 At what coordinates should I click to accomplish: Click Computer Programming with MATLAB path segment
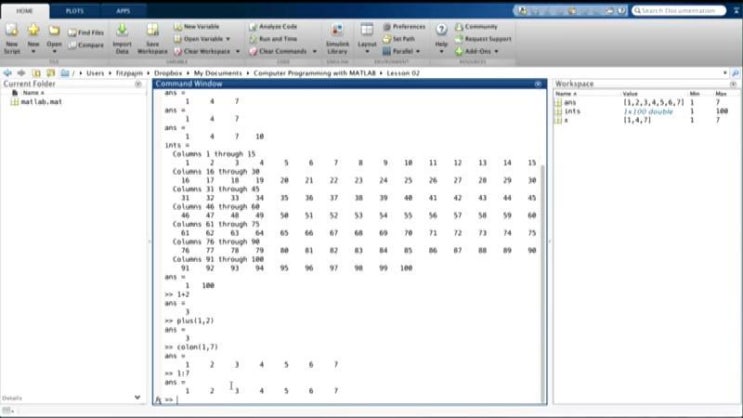pos(315,73)
